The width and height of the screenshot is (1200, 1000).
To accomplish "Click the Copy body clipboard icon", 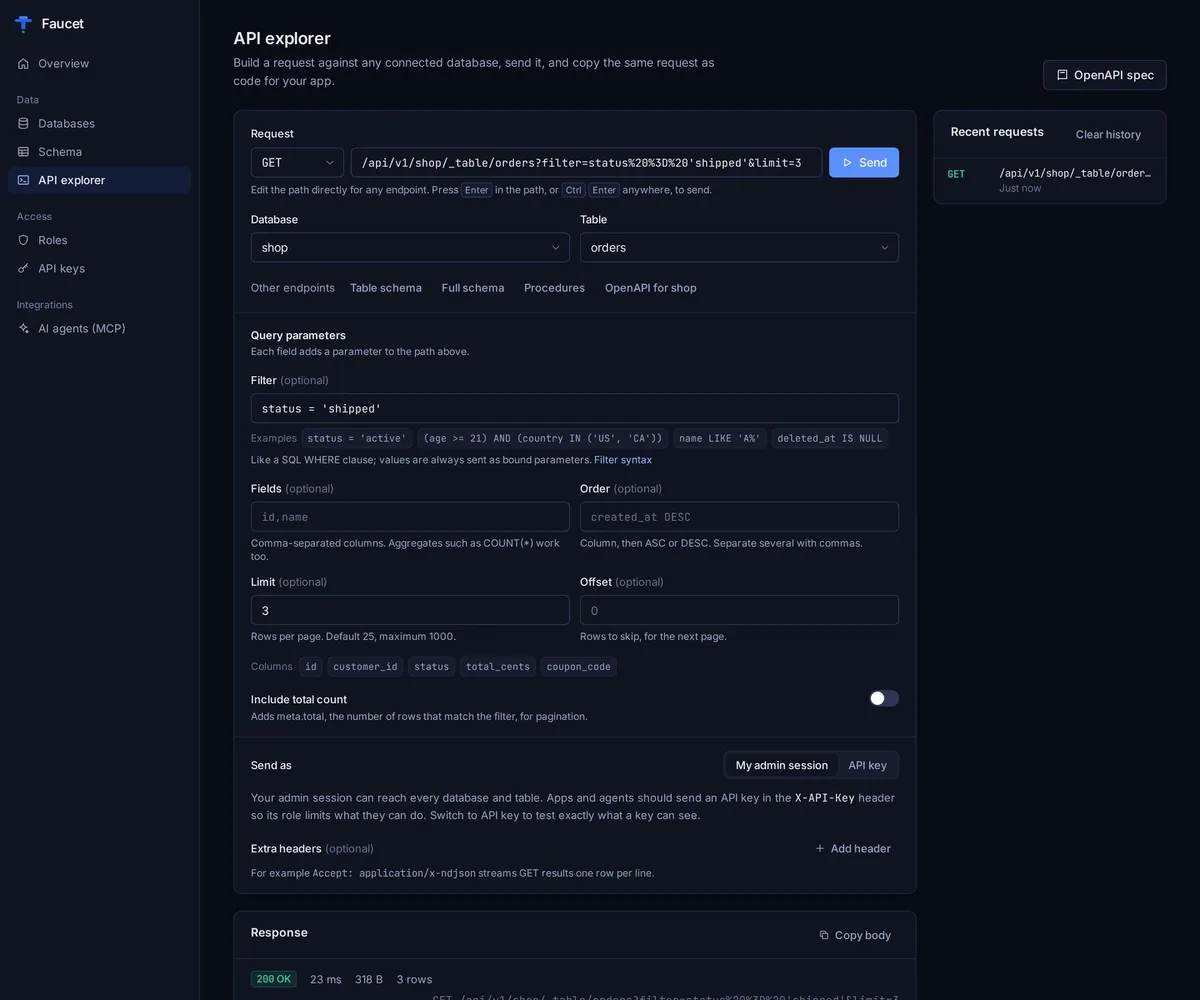I will (x=824, y=935).
